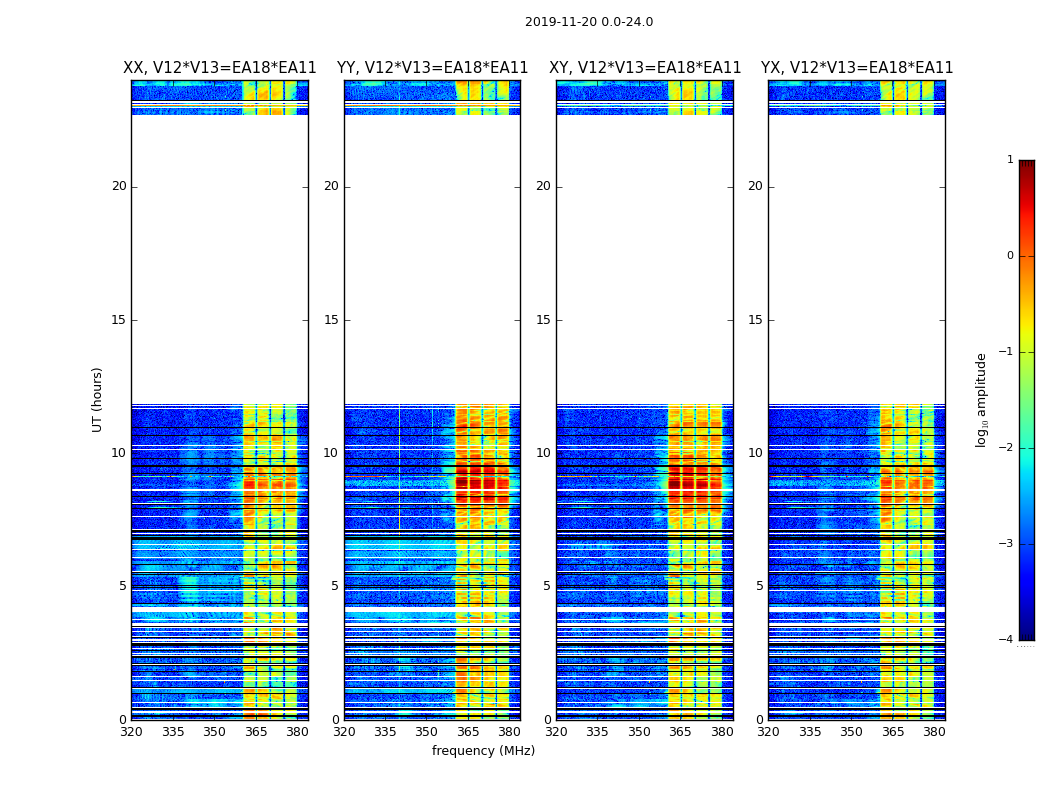Click the blank gap in XX spectrogram

pyautogui.click(x=220, y=259)
